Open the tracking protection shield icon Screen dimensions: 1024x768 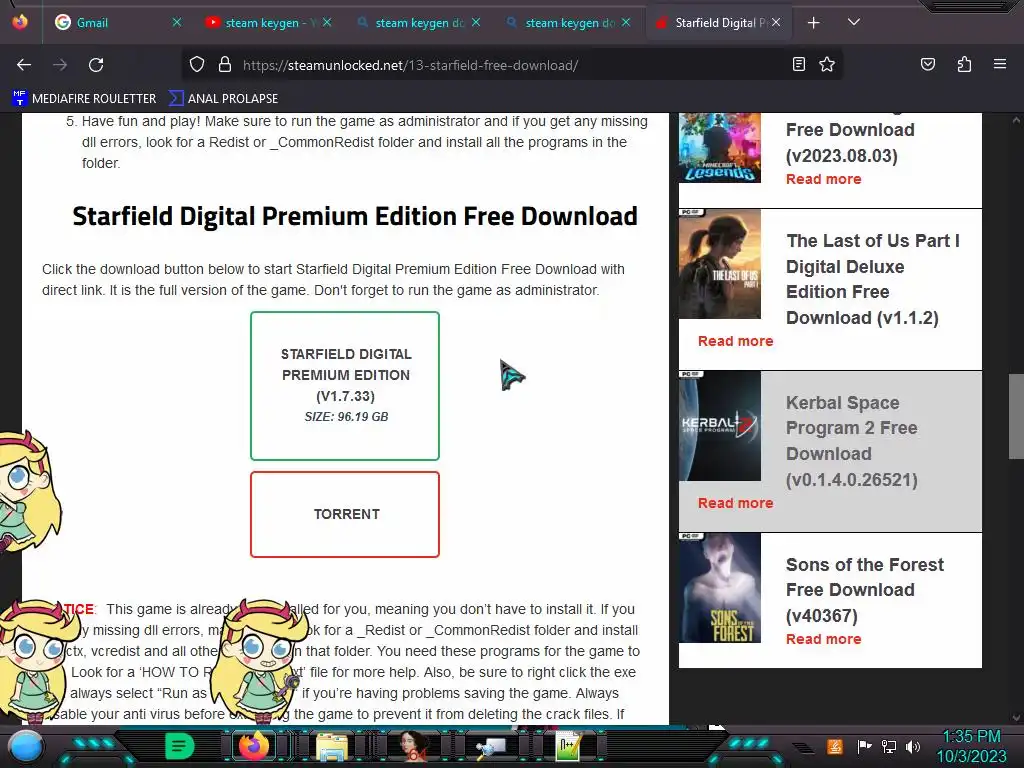(x=197, y=65)
